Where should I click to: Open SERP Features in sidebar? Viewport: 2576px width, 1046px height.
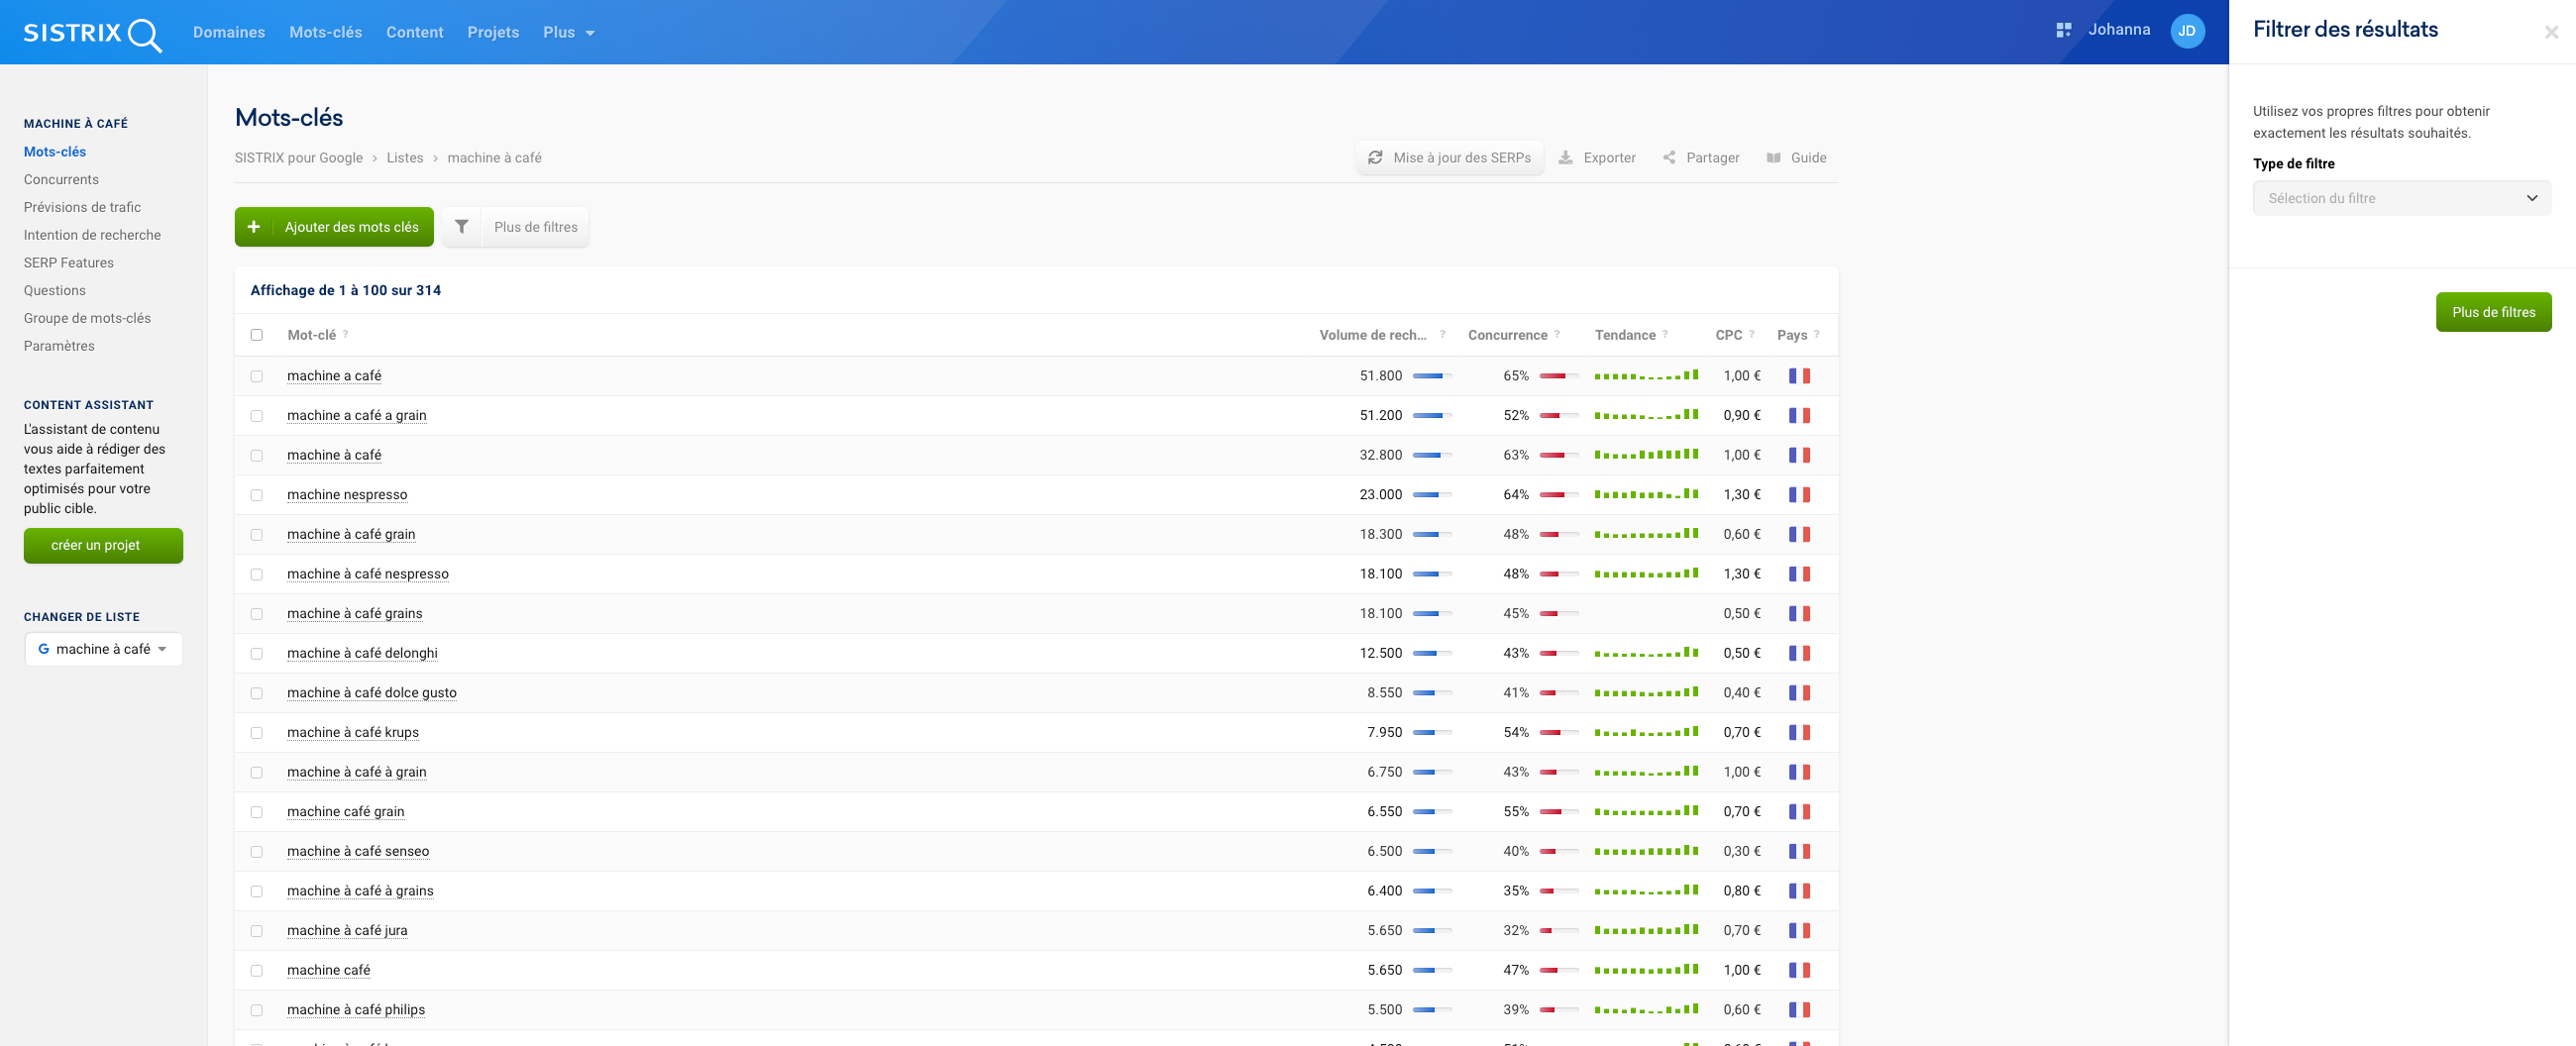pos(68,263)
